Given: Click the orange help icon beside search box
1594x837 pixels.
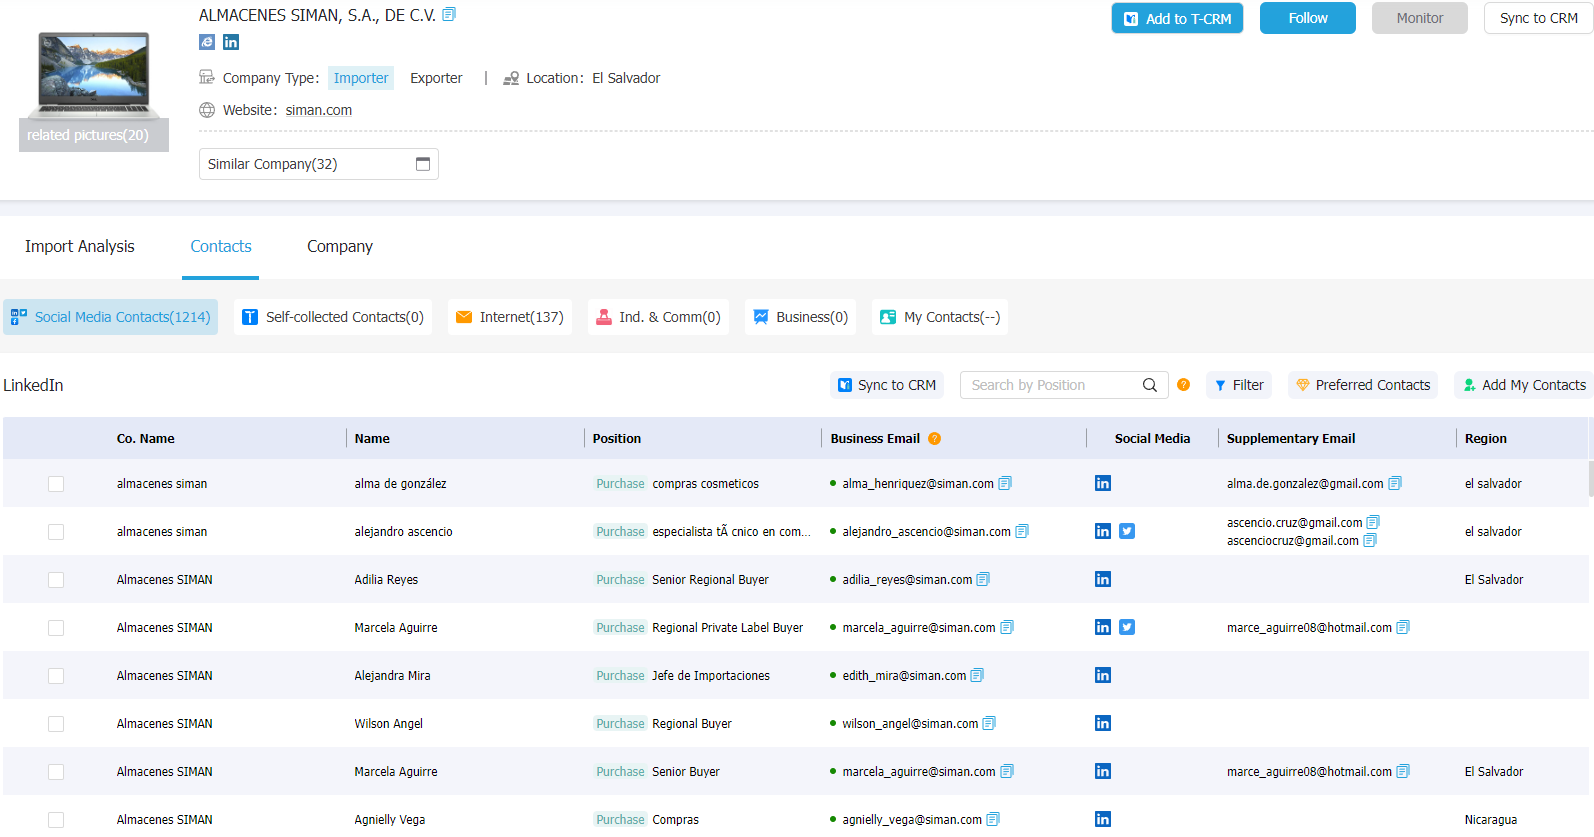Looking at the screenshot, I should click(x=1184, y=385).
